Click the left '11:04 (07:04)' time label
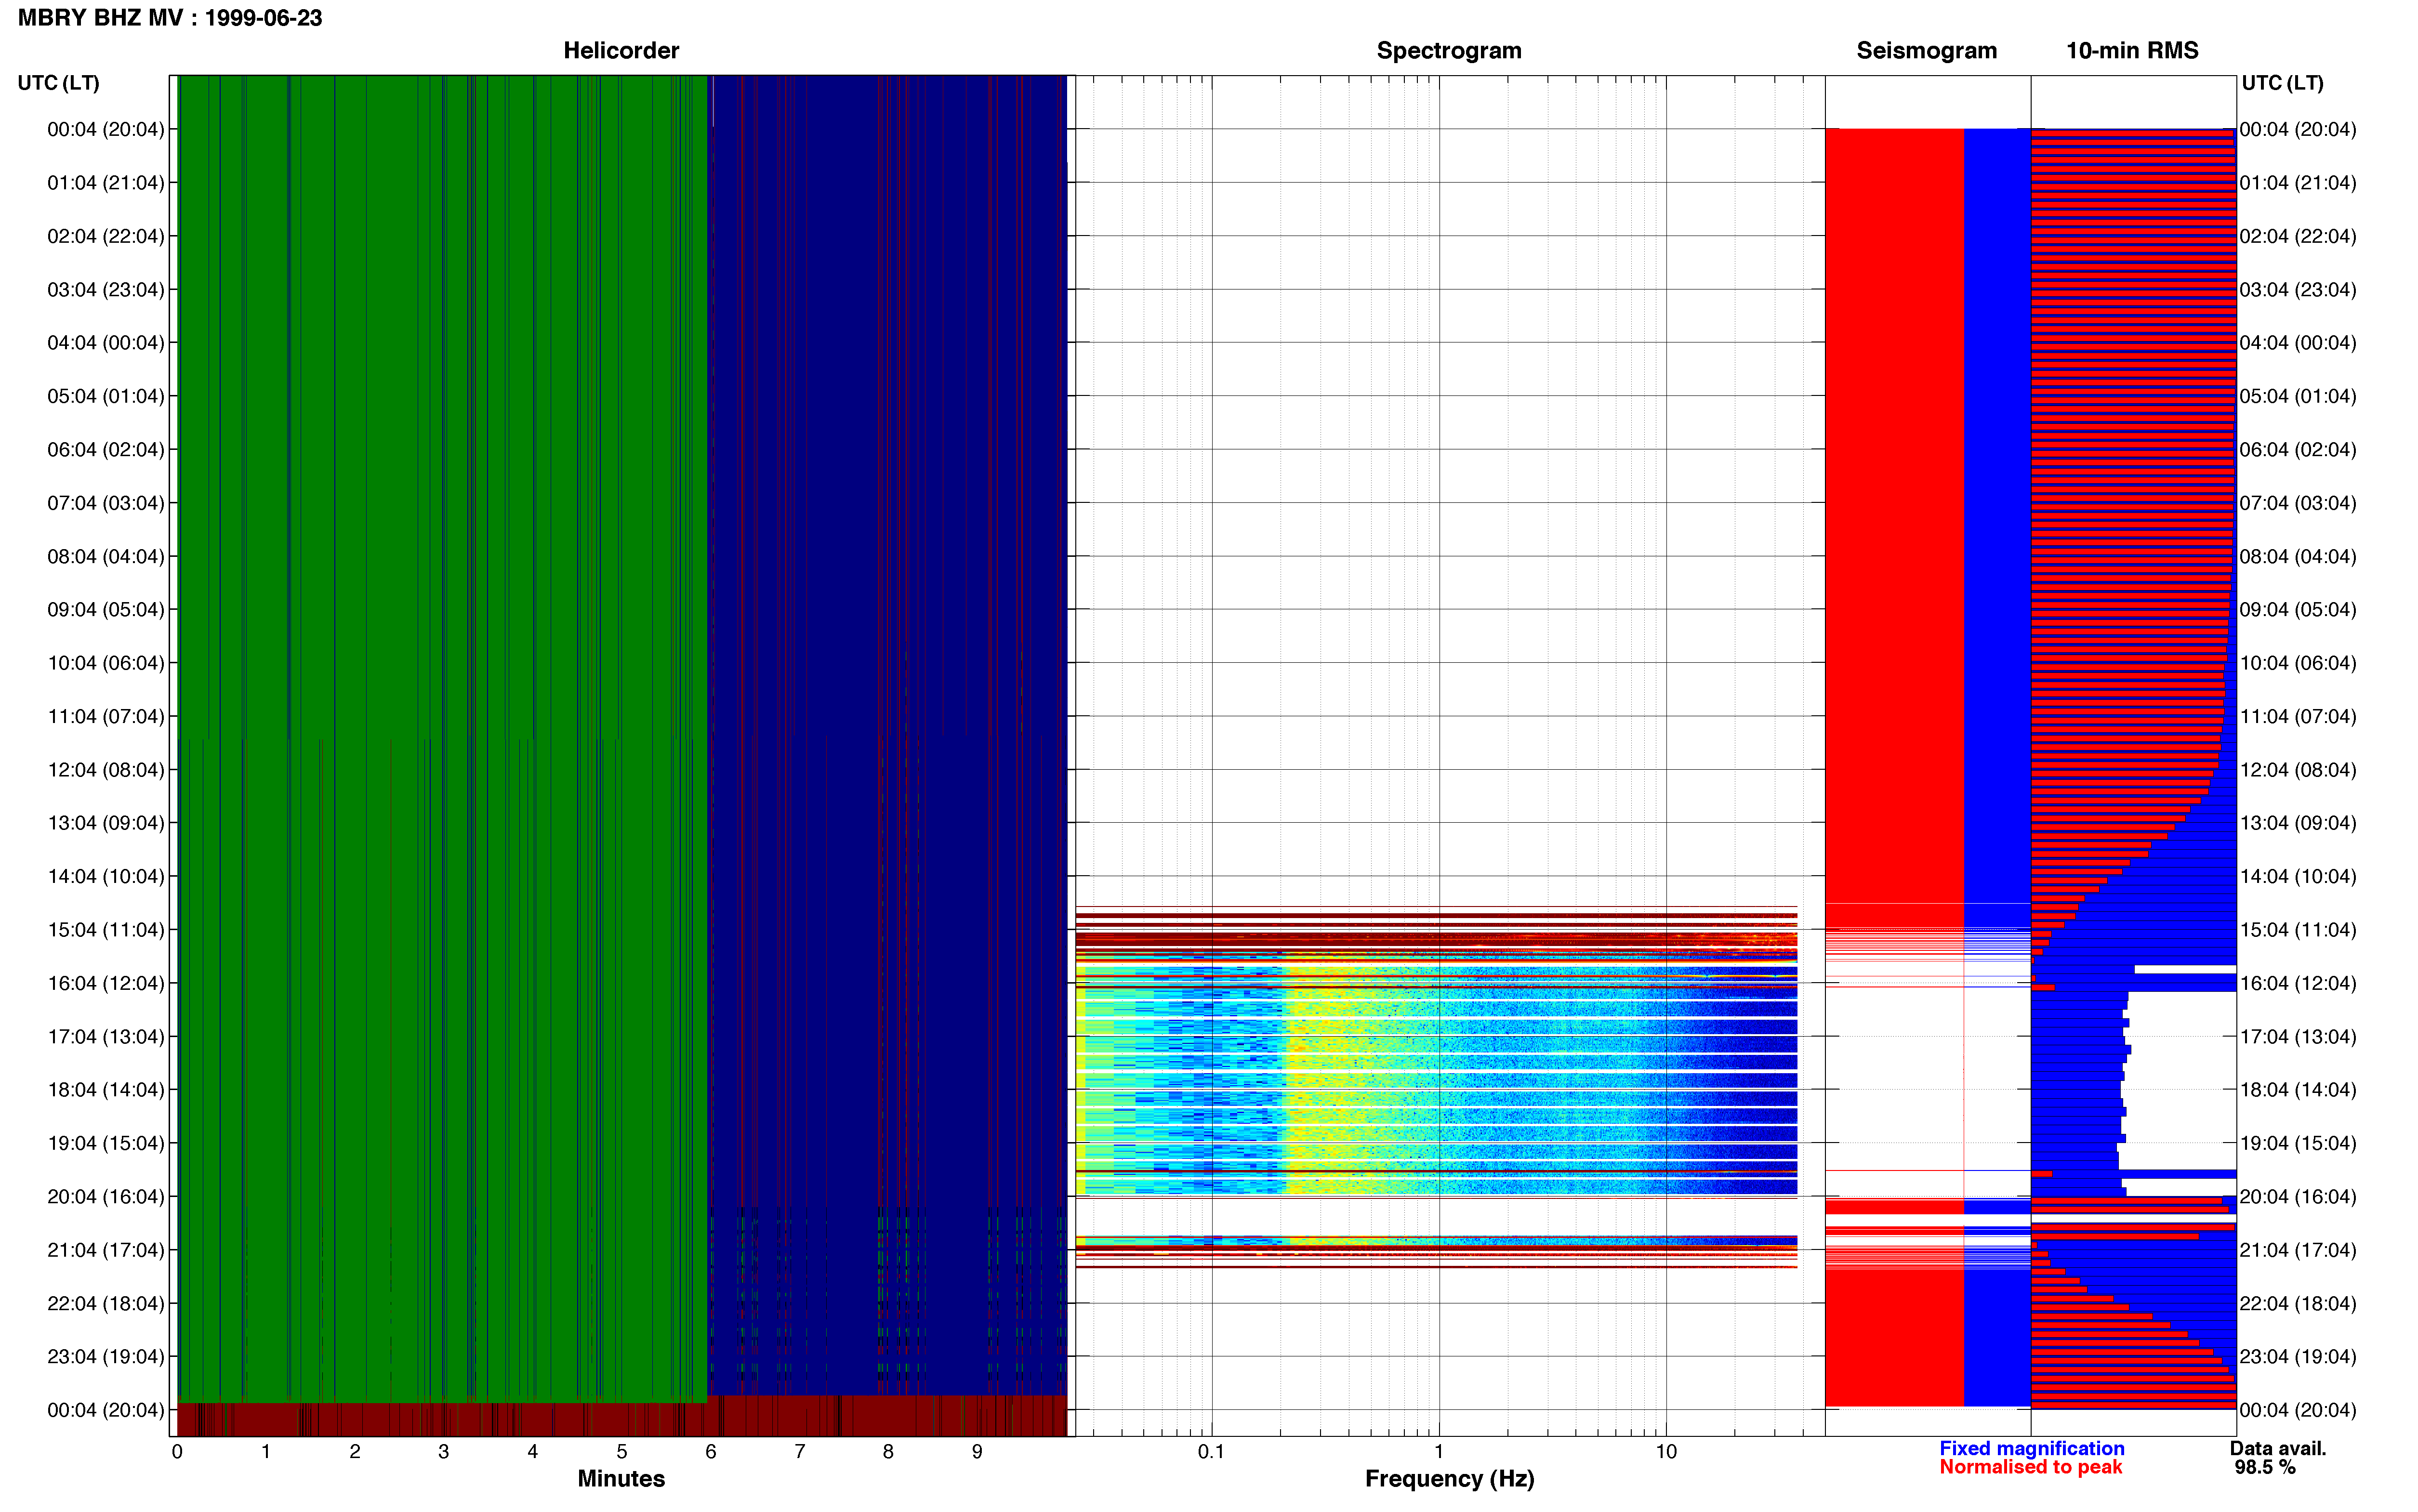This screenshot has height=1512, width=2418. (106, 716)
